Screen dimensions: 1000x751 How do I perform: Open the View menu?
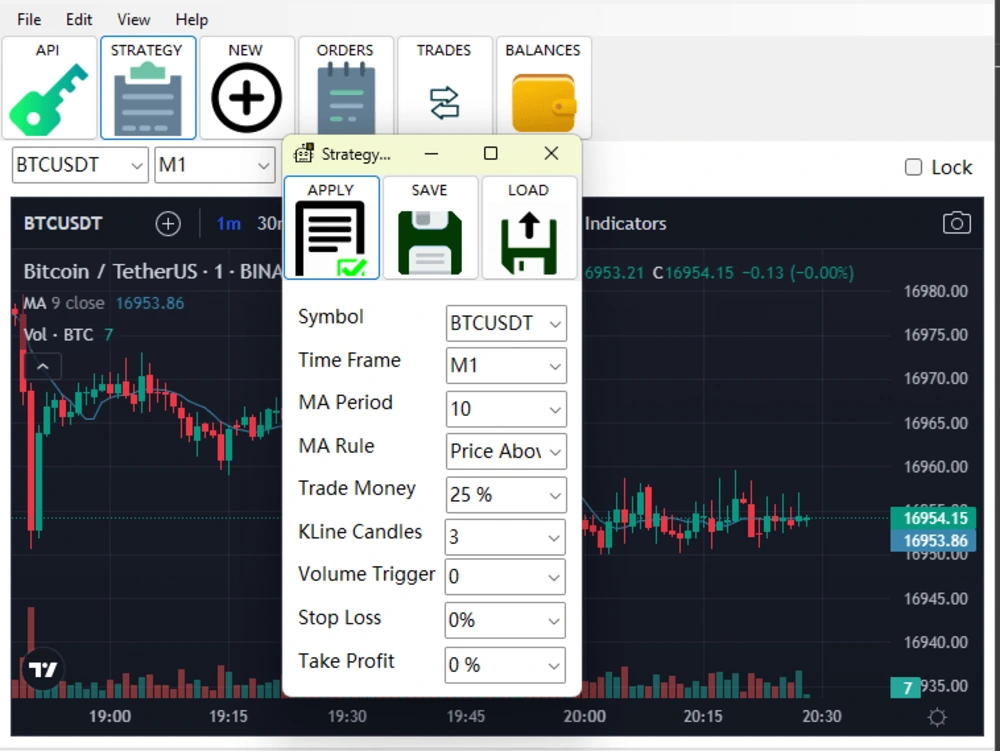[x=134, y=20]
